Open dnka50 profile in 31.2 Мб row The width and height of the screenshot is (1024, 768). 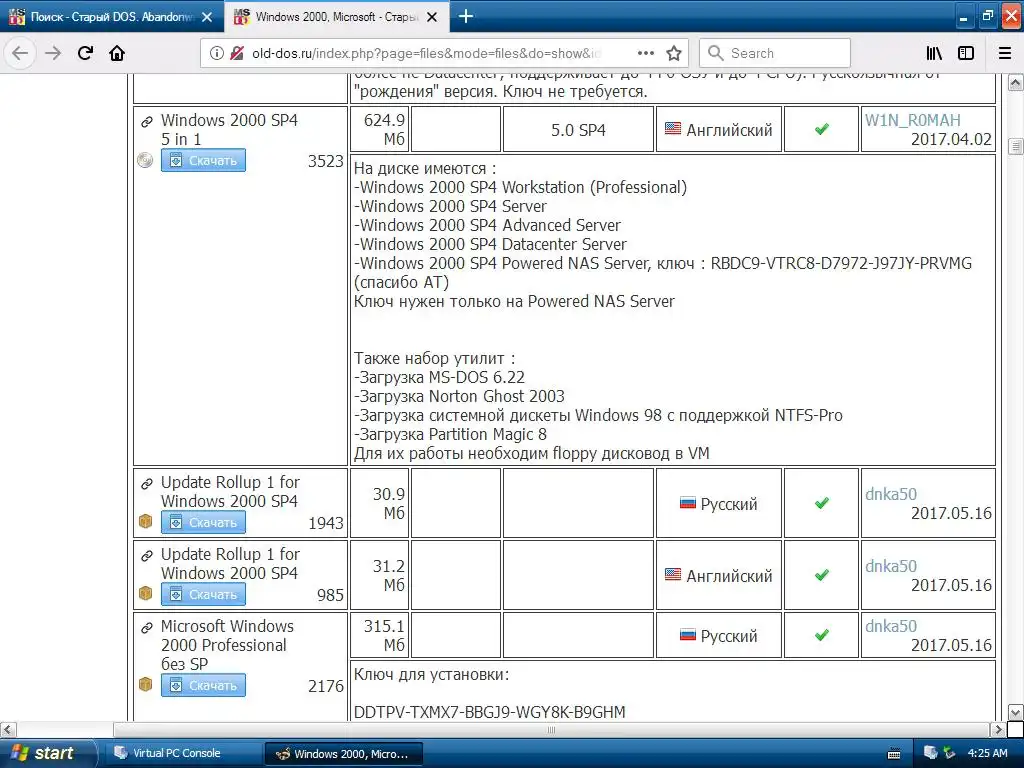(891, 566)
